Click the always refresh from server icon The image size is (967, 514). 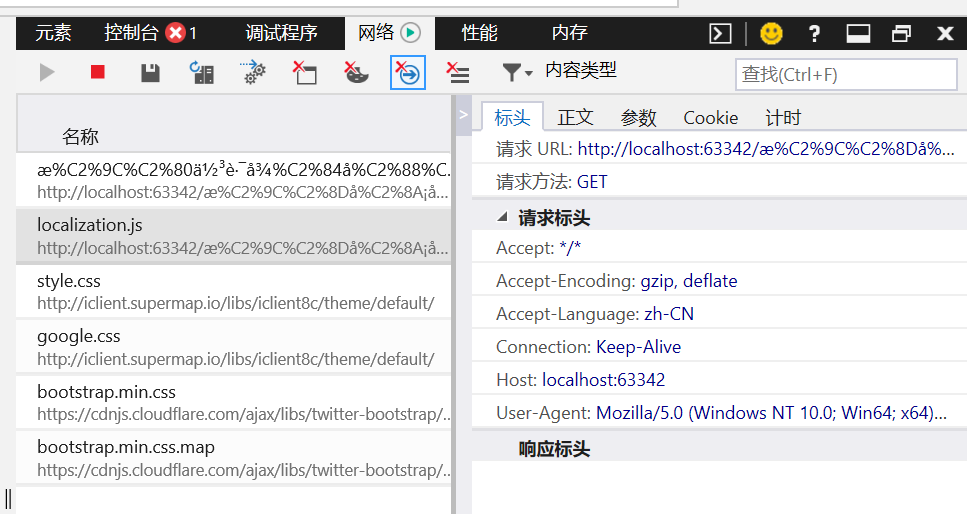click(202, 72)
